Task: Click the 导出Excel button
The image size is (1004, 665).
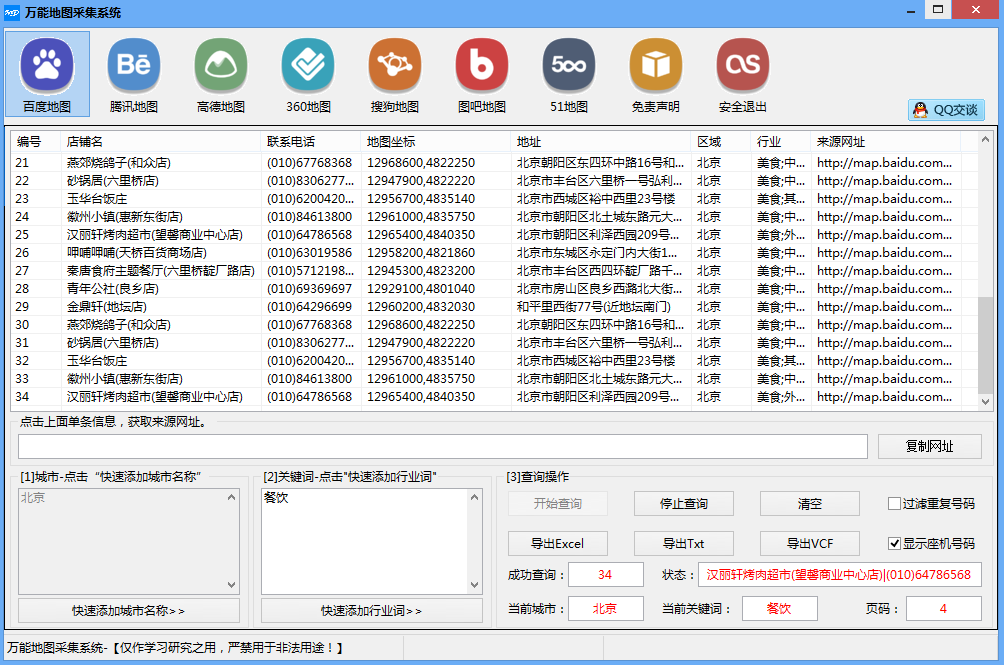Action: pos(558,544)
